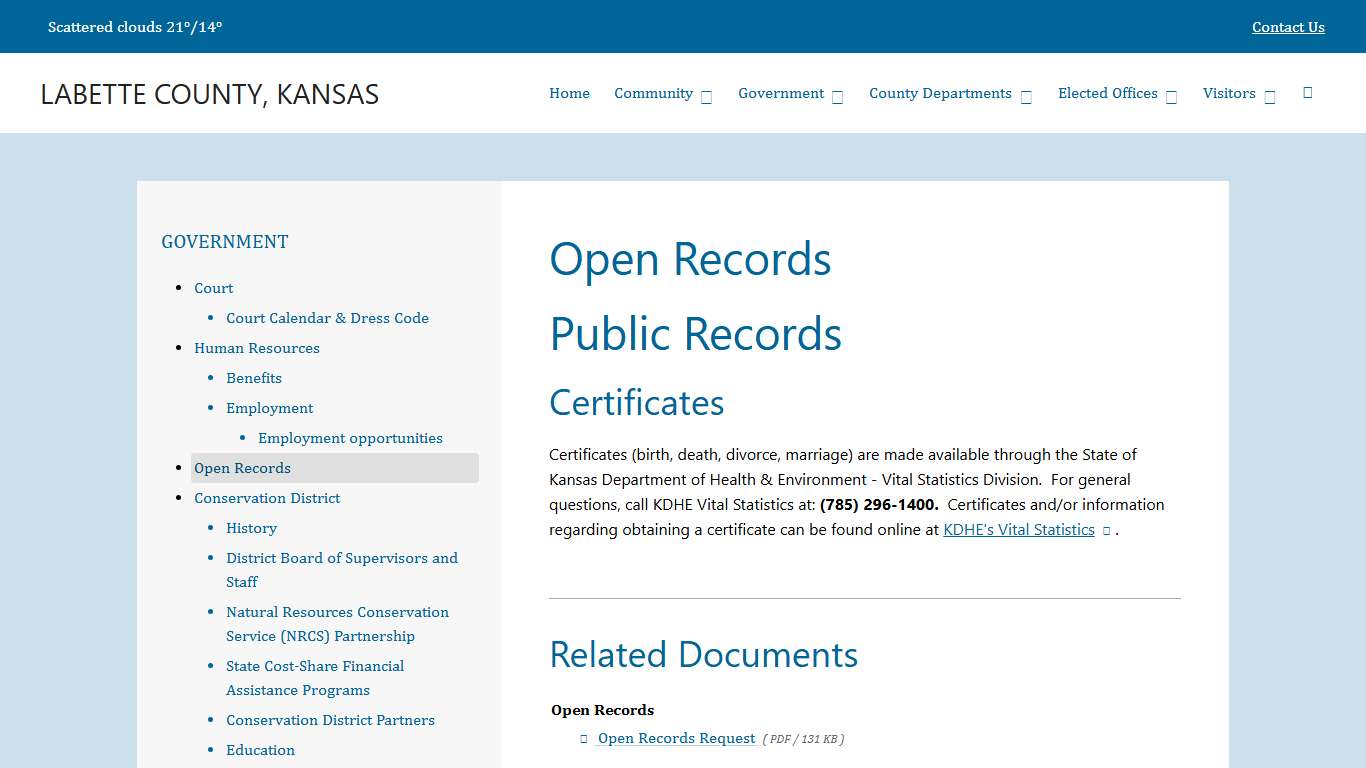Open the Contact Us link
Image resolution: width=1366 pixels, height=768 pixels.
tap(1288, 27)
